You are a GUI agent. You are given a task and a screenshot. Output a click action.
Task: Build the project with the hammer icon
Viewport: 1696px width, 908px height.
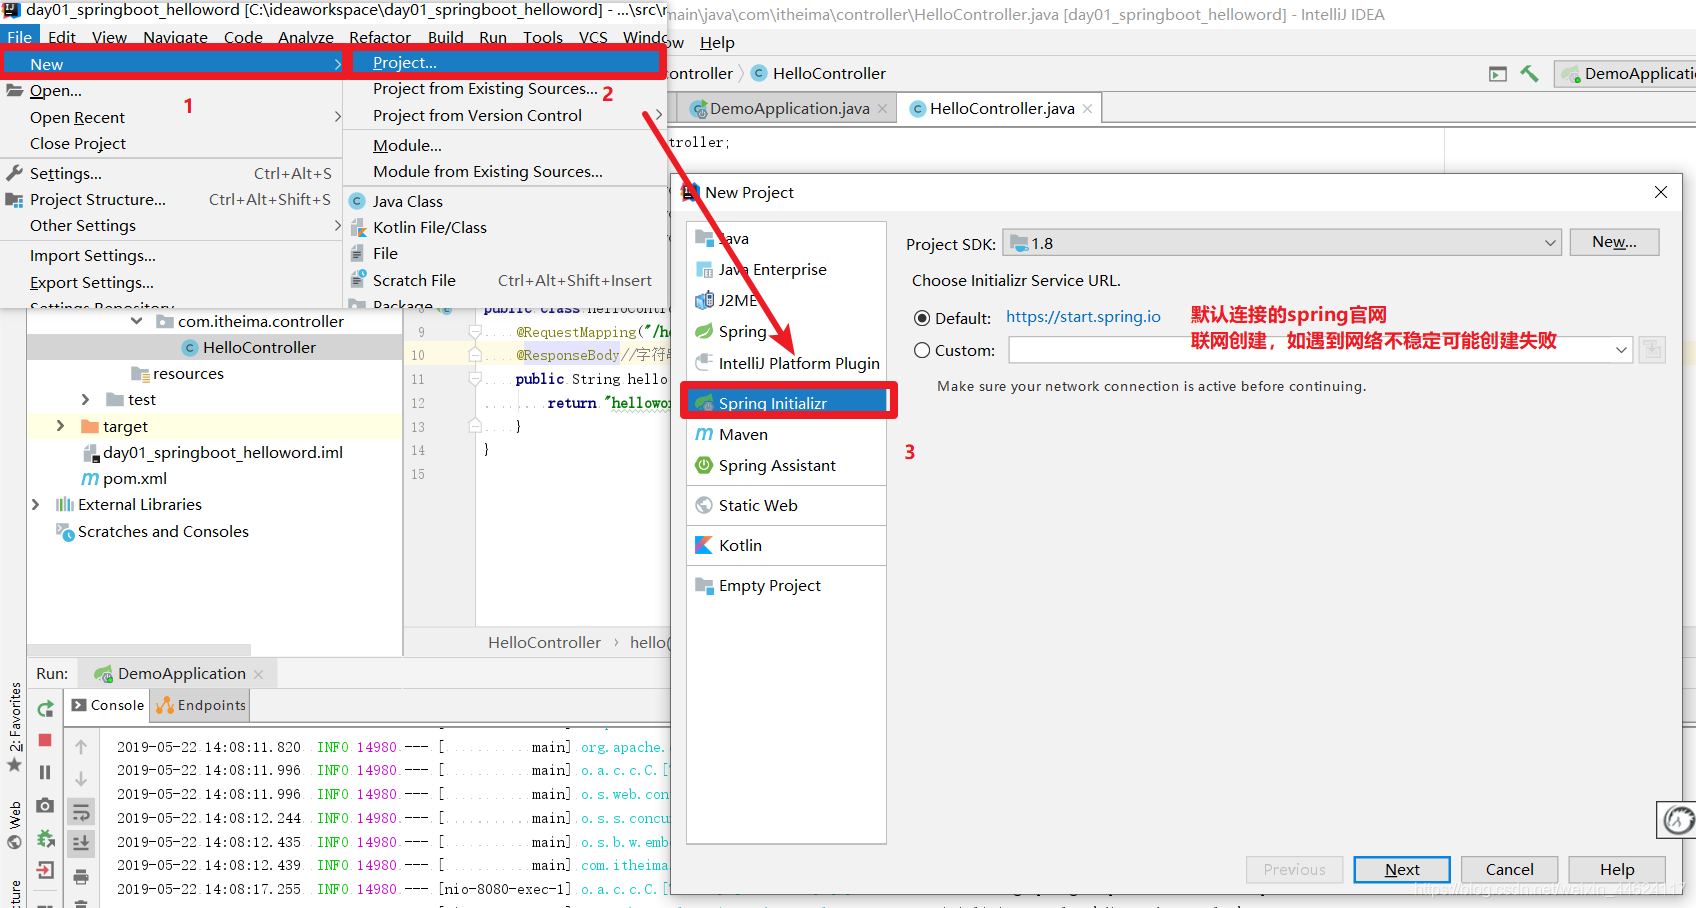click(x=1530, y=74)
